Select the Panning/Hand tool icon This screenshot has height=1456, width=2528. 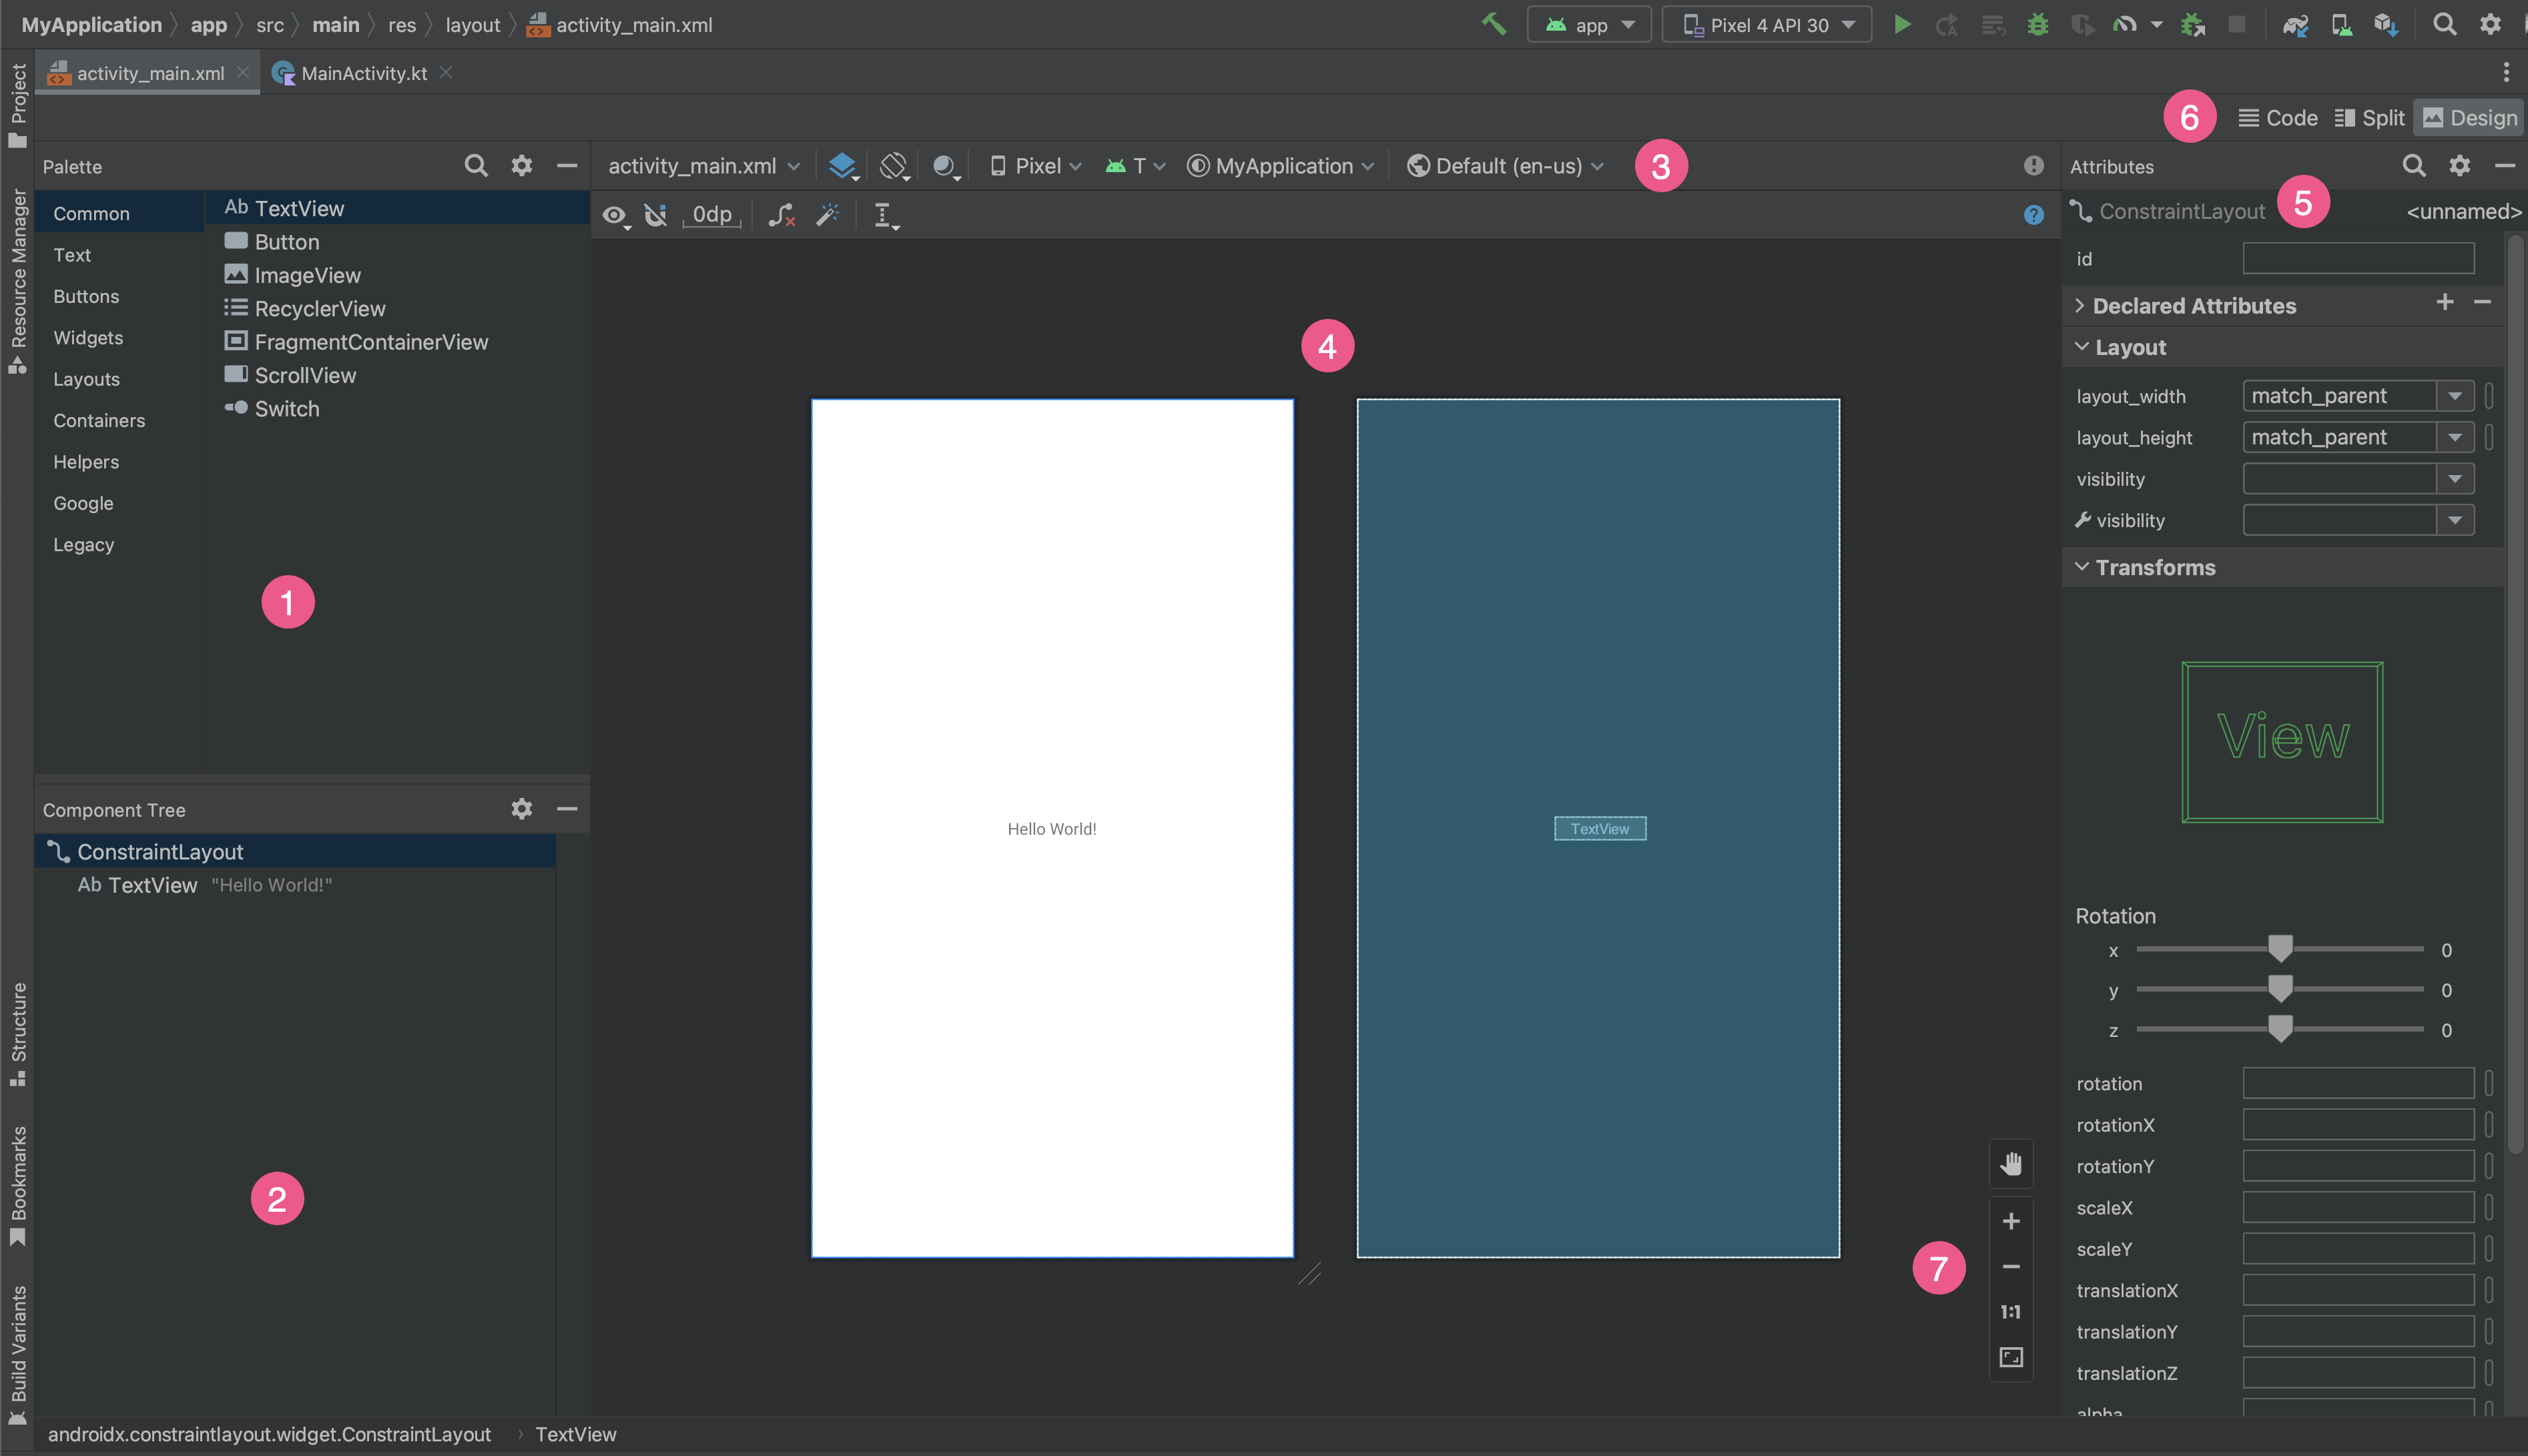2012,1161
